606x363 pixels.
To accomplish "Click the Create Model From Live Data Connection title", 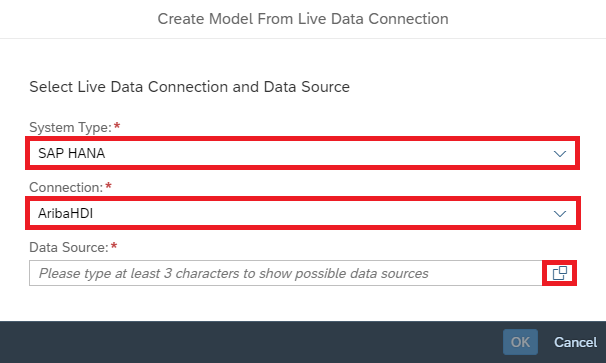I will pos(303,19).
